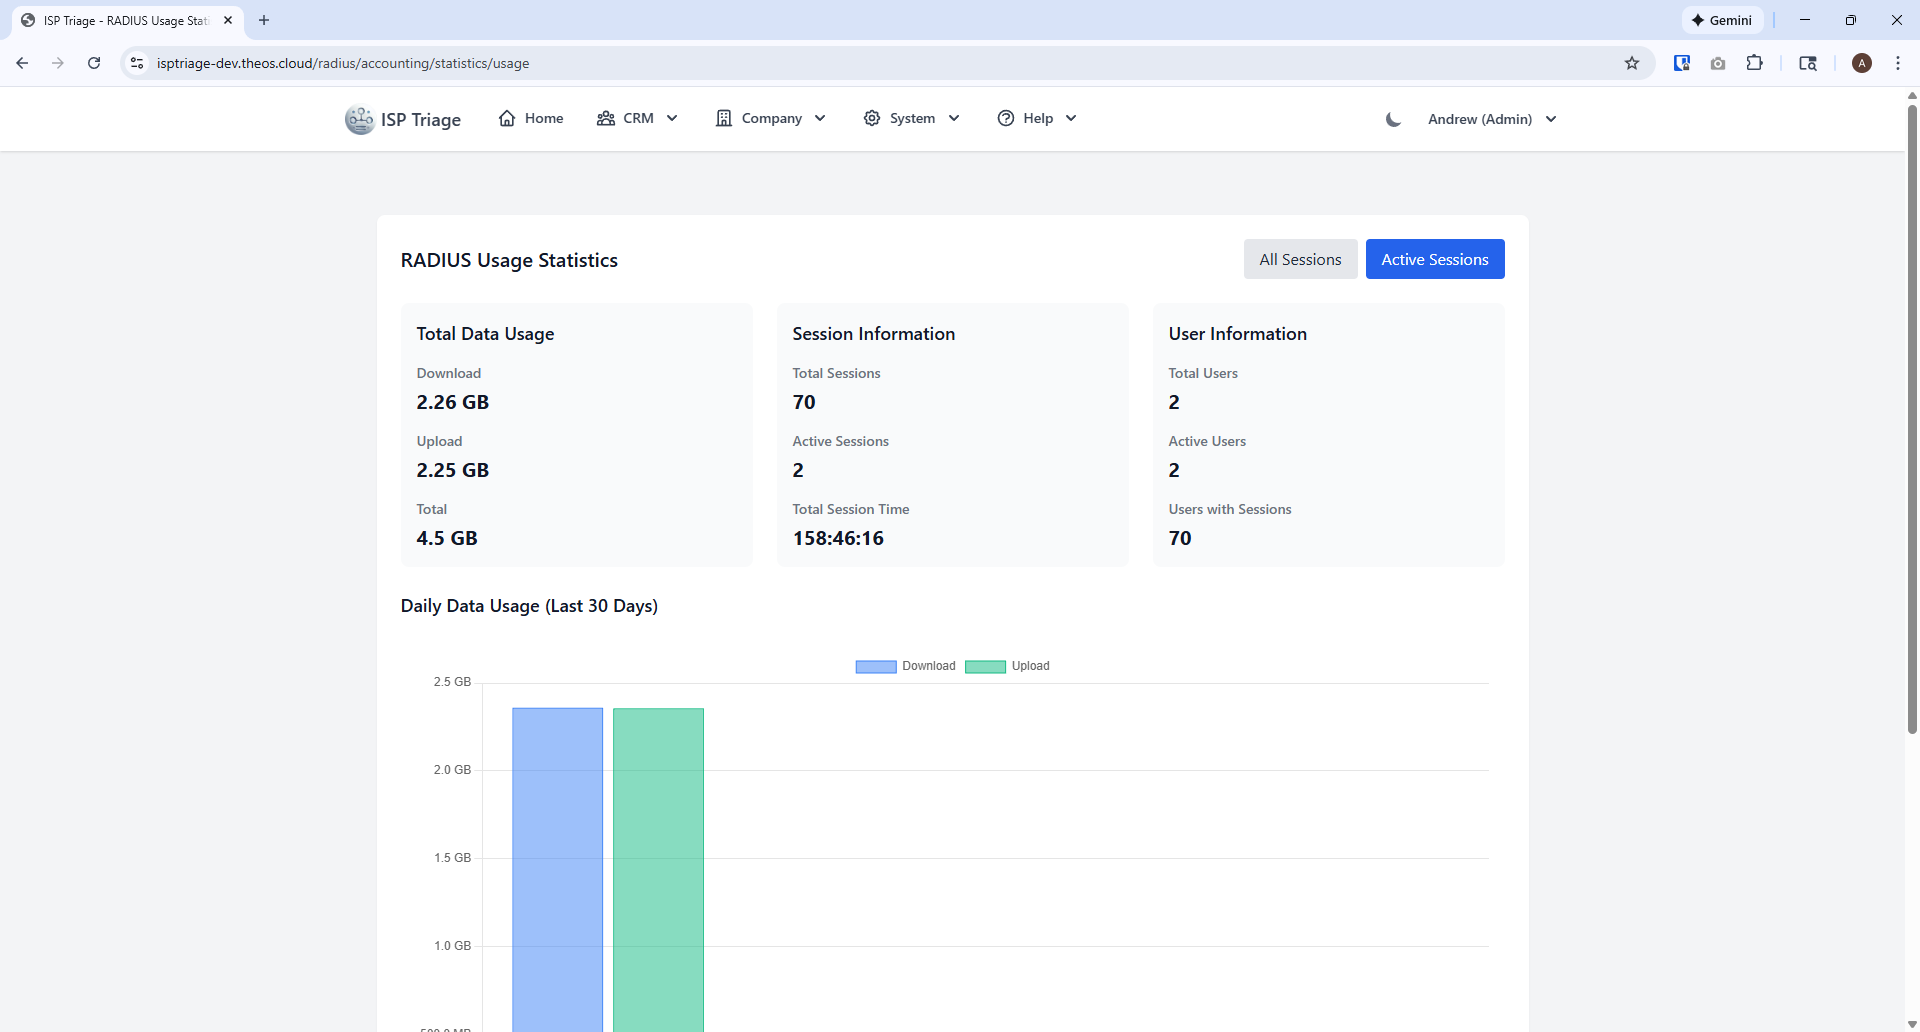This screenshot has width=1920, height=1032.
Task: Open the Extensions puzzle piece menu
Action: [x=1754, y=63]
